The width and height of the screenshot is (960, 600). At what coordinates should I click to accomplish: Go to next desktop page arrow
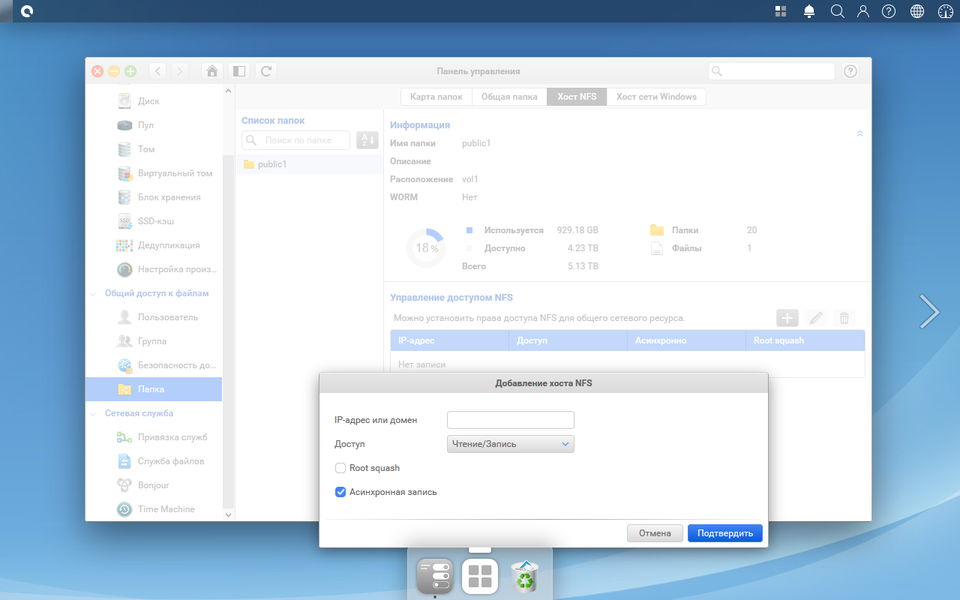point(929,312)
